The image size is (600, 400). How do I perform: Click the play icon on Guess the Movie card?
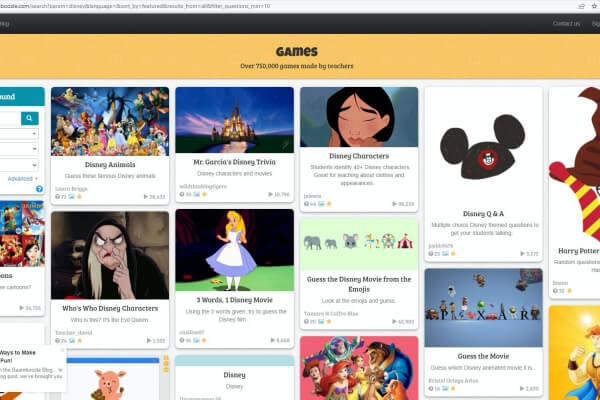[x=522, y=389]
